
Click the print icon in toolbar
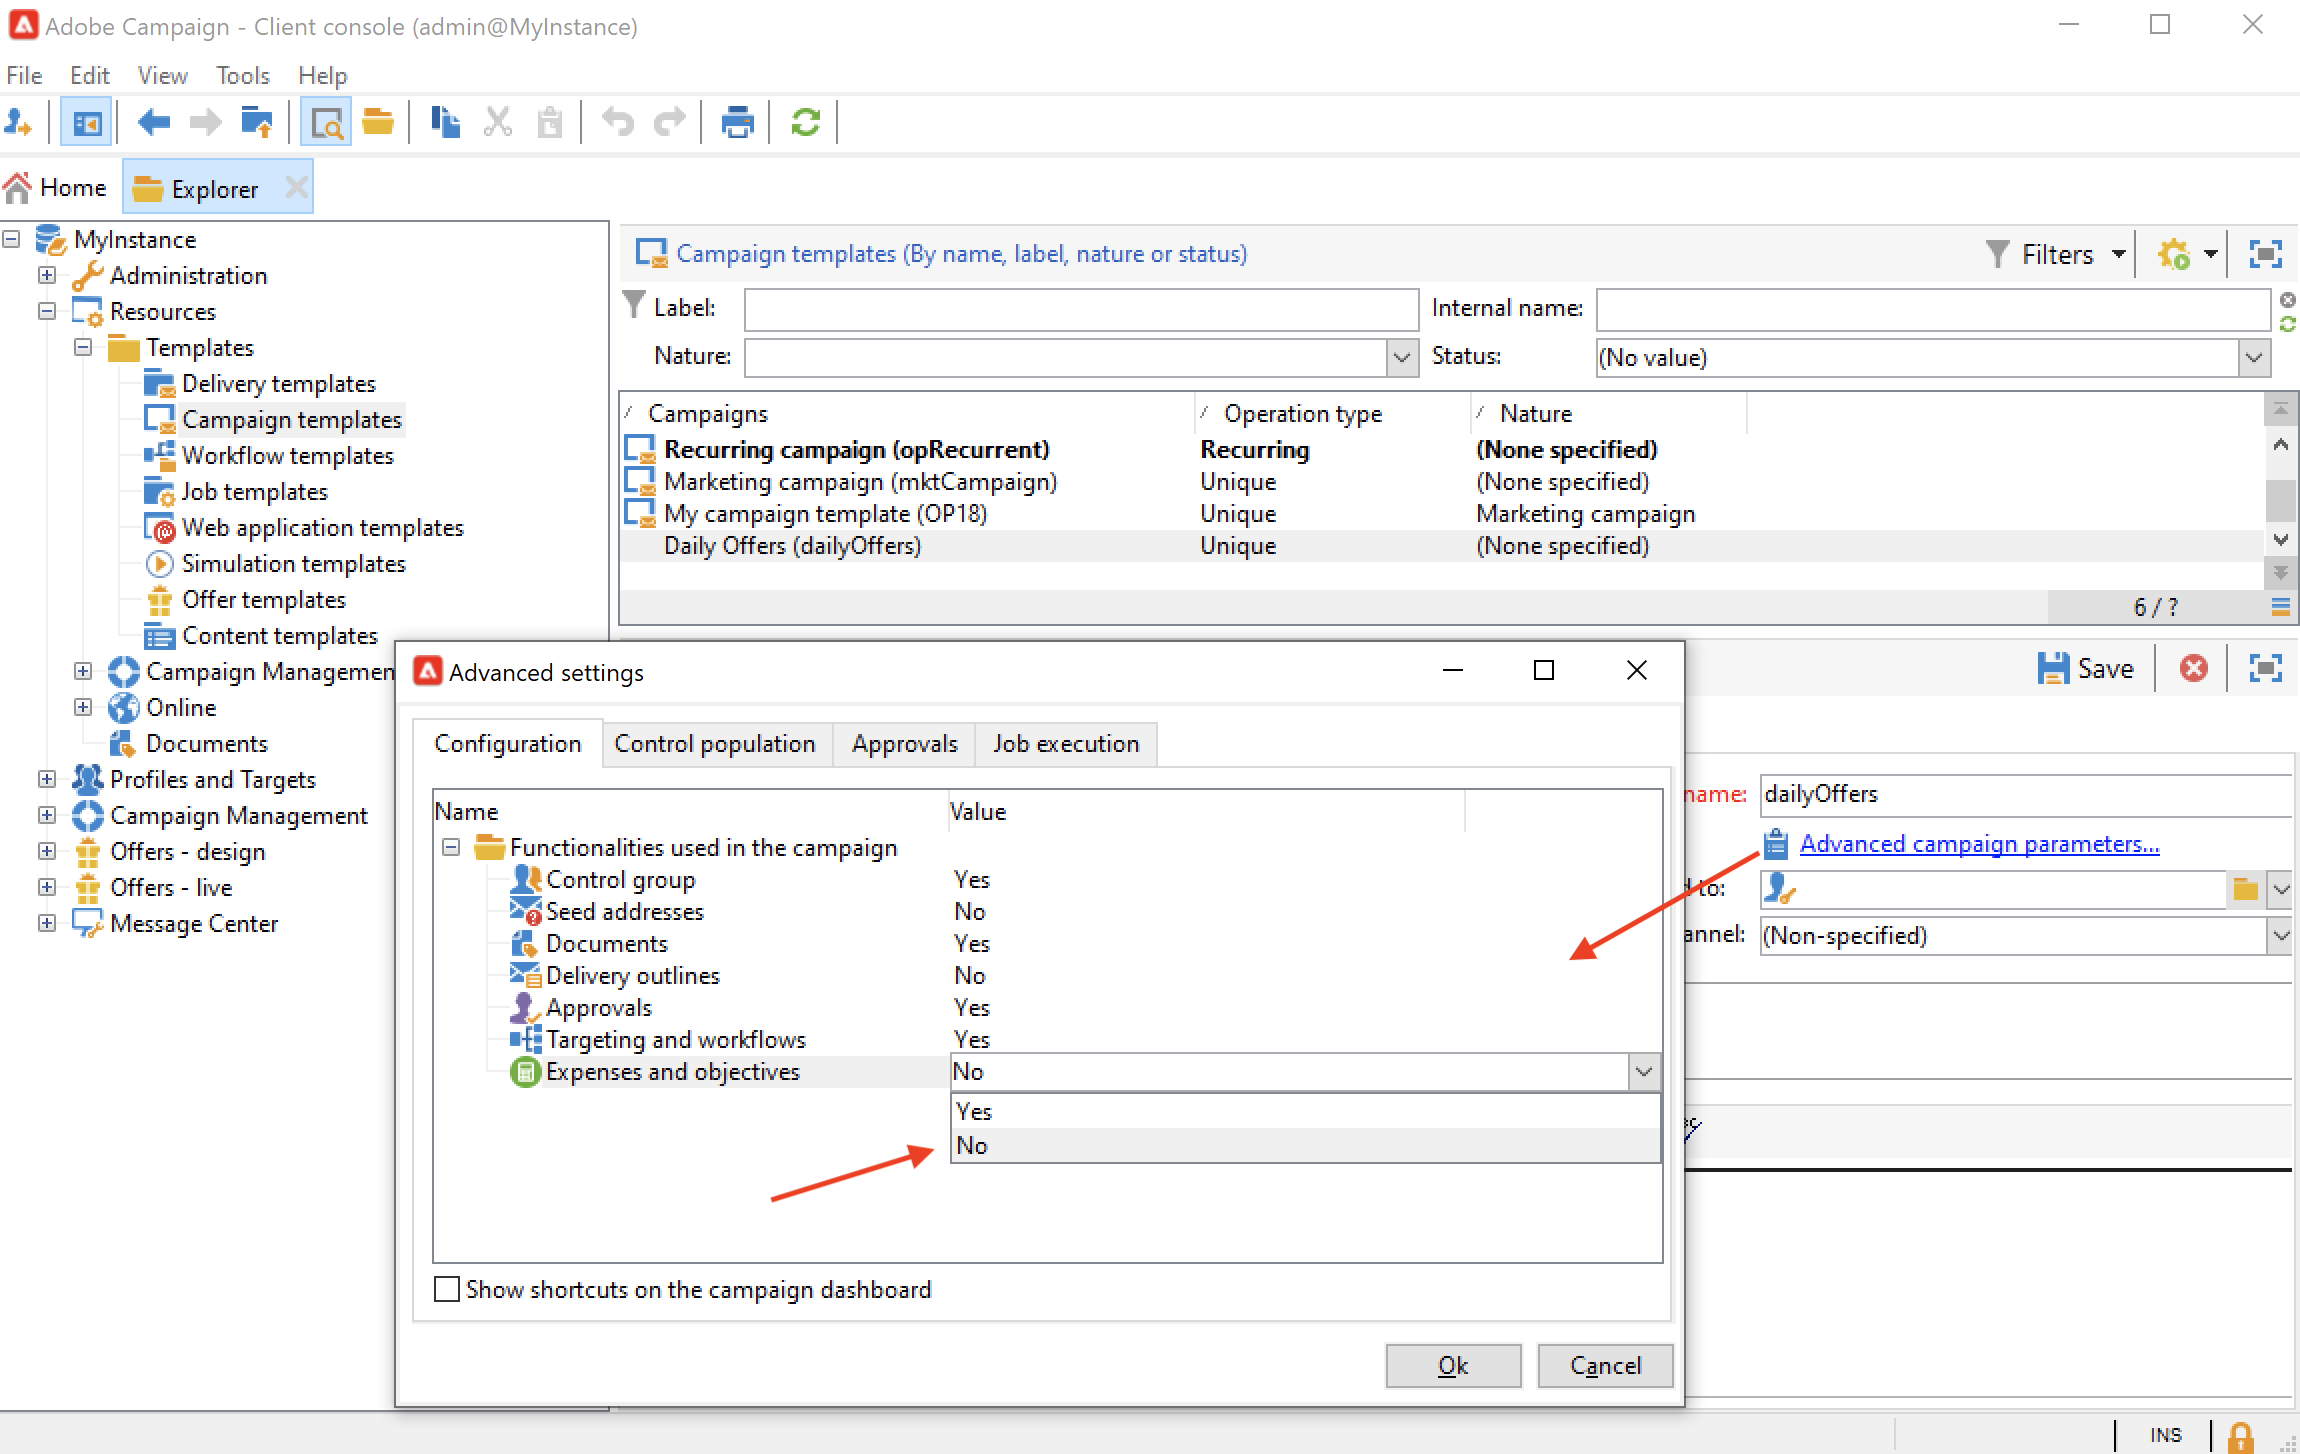[x=737, y=122]
